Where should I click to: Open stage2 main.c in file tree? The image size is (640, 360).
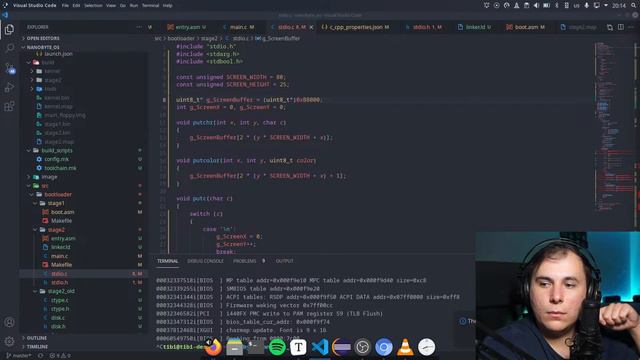pos(60,256)
